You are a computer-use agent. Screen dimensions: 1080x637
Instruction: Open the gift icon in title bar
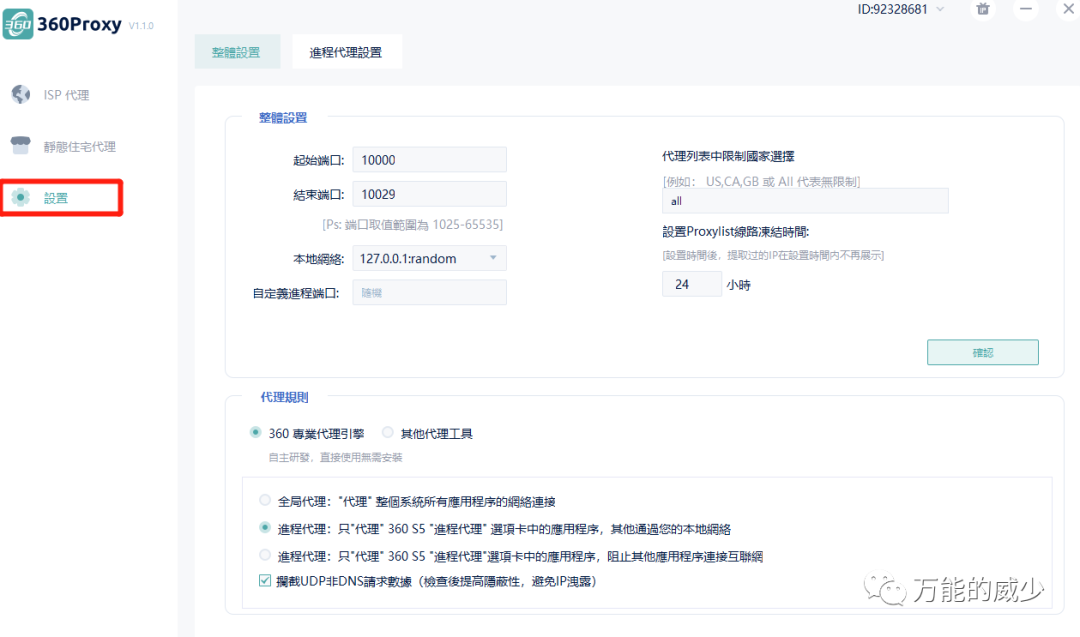pos(983,9)
